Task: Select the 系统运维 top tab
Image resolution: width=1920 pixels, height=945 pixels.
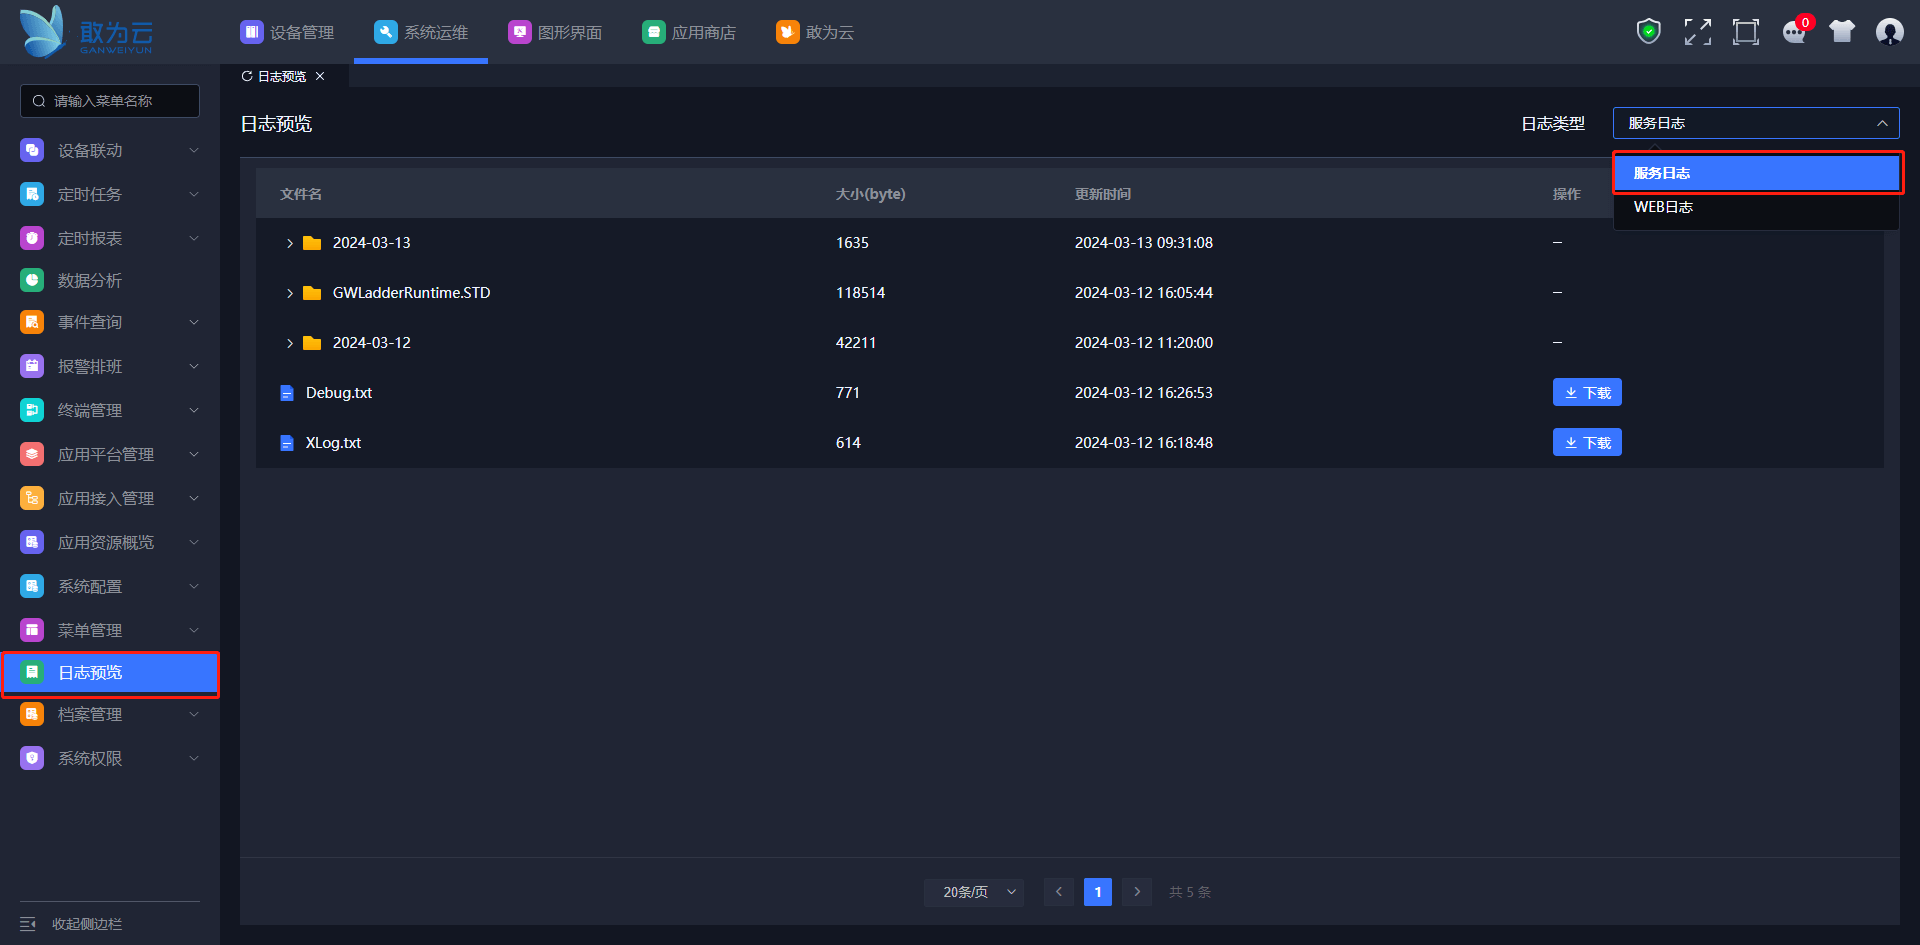Action: 421,32
